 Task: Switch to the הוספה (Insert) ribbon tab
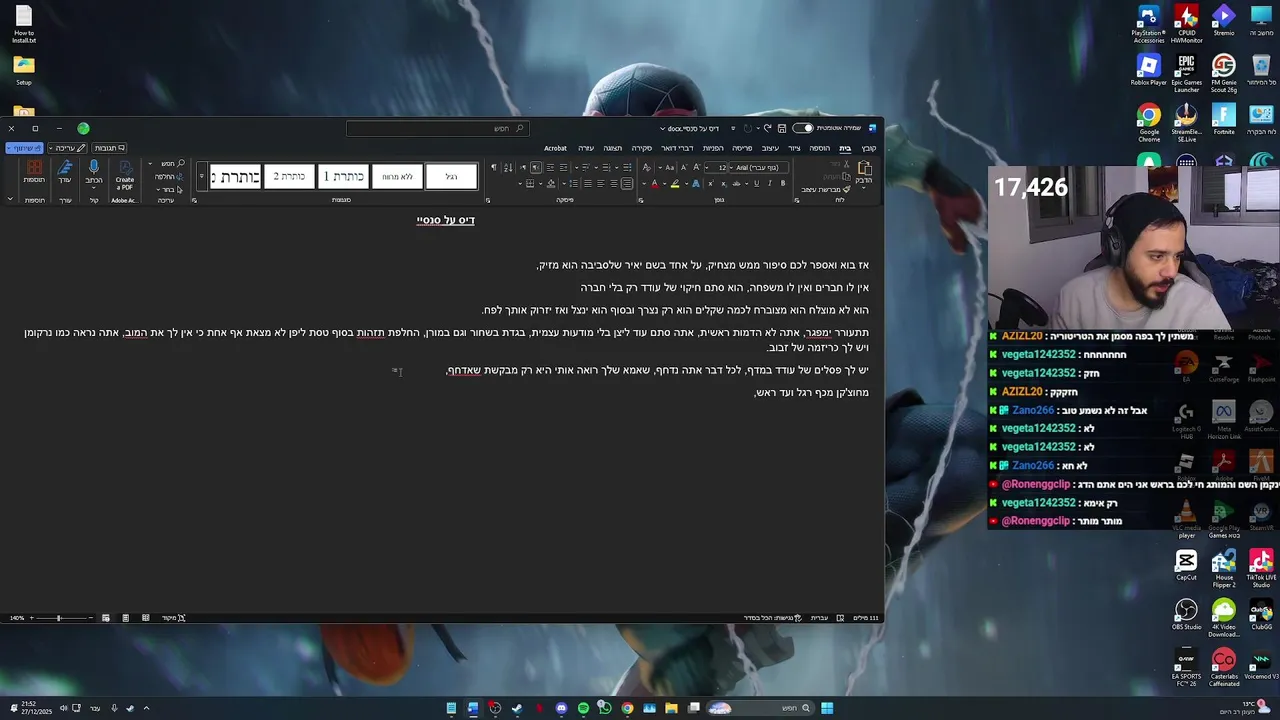(819, 148)
